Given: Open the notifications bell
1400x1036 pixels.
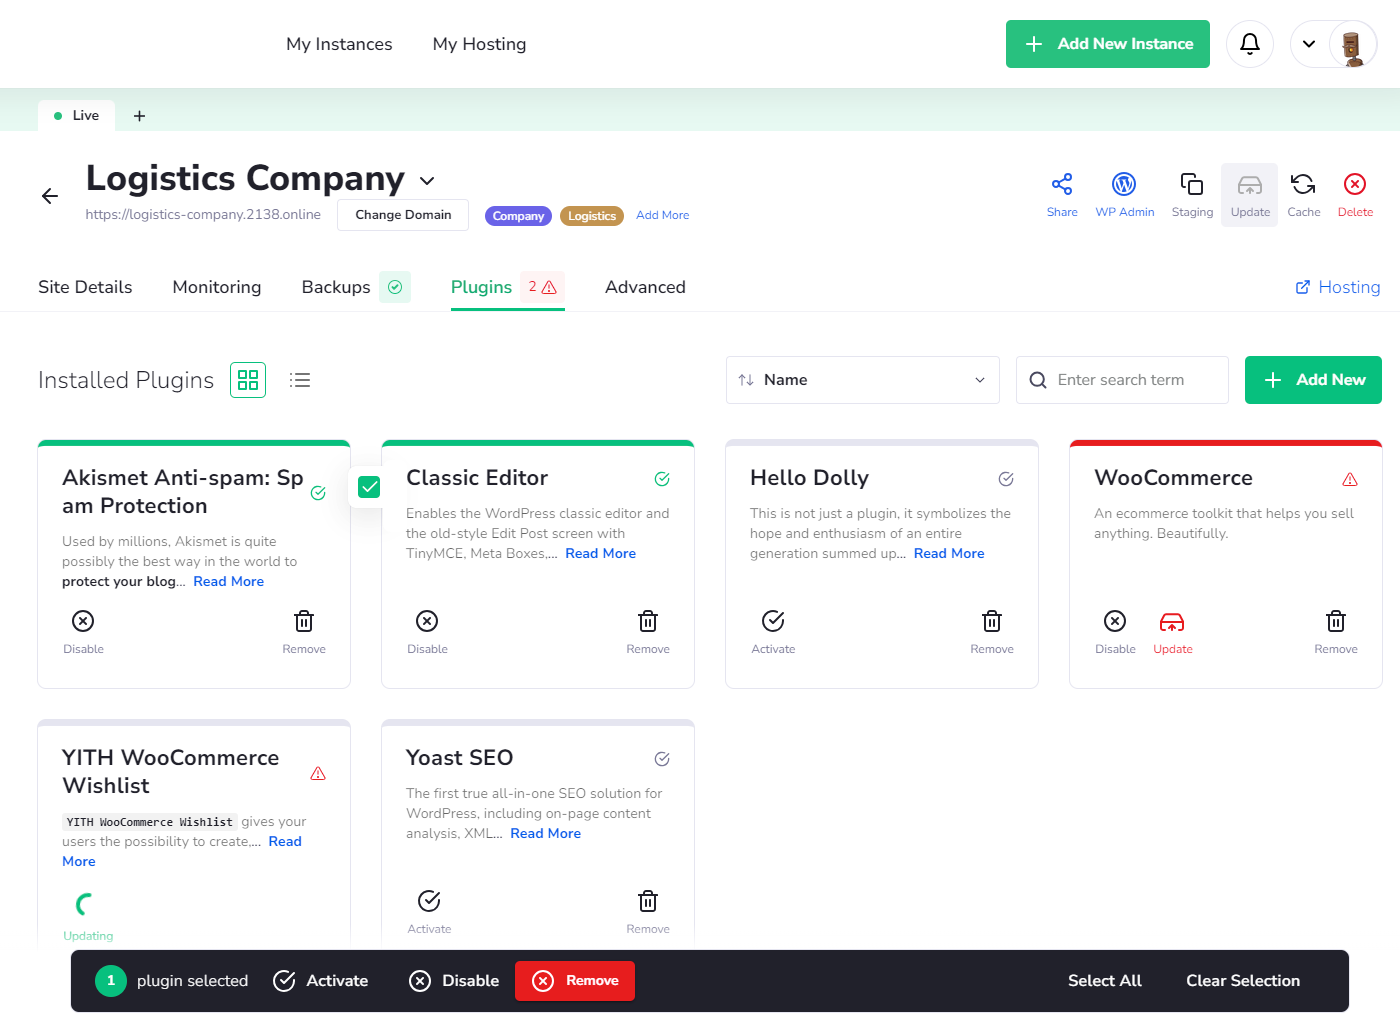Looking at the screenshot, I should [x=1250, y=44].
